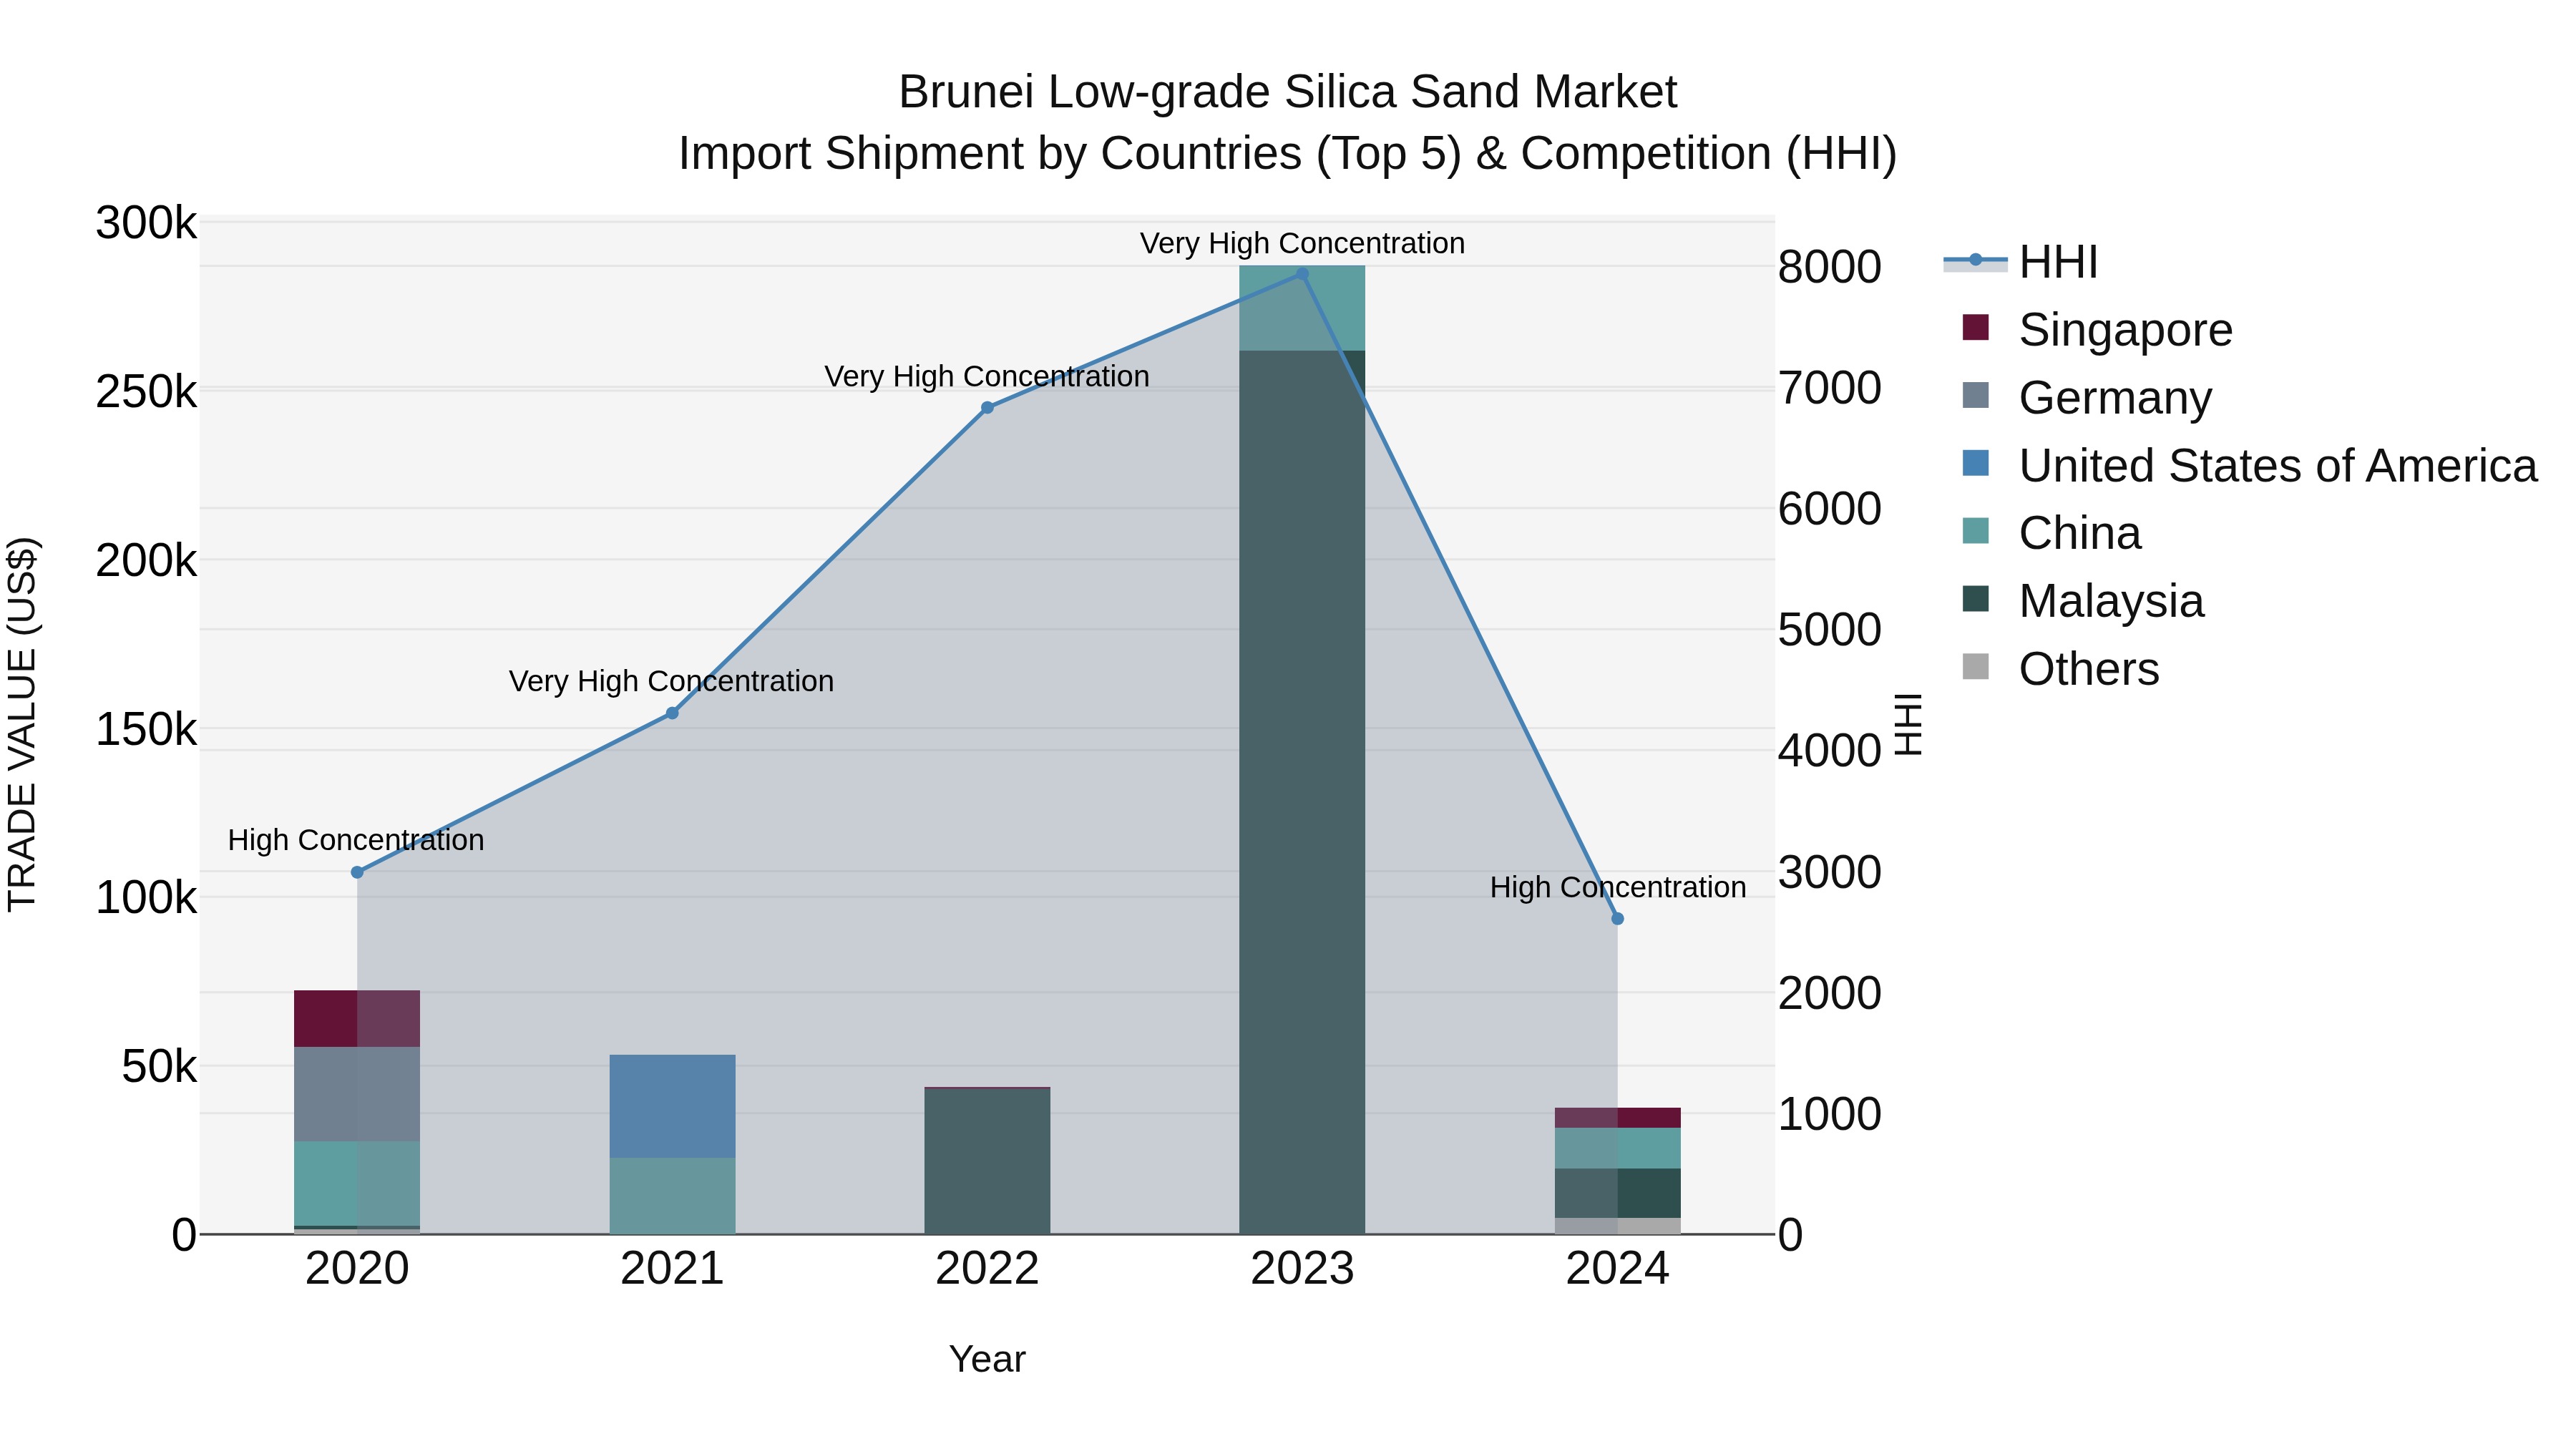Toggle the Malaysia legend entry
The height and width of the screenshot is (1449, 2576).
tap(2083, 601)
